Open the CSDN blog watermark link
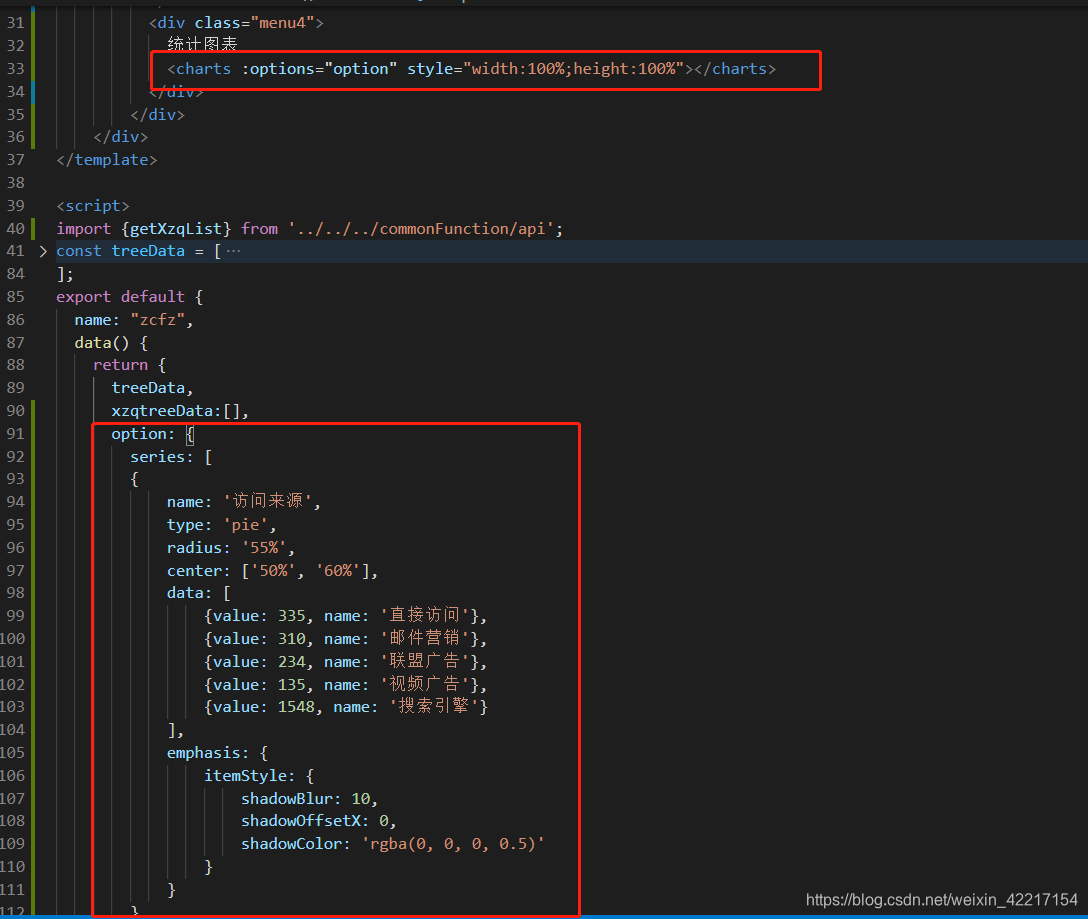Image resolution: width=1088 pixels, height=919 pixels. (941, 900)
